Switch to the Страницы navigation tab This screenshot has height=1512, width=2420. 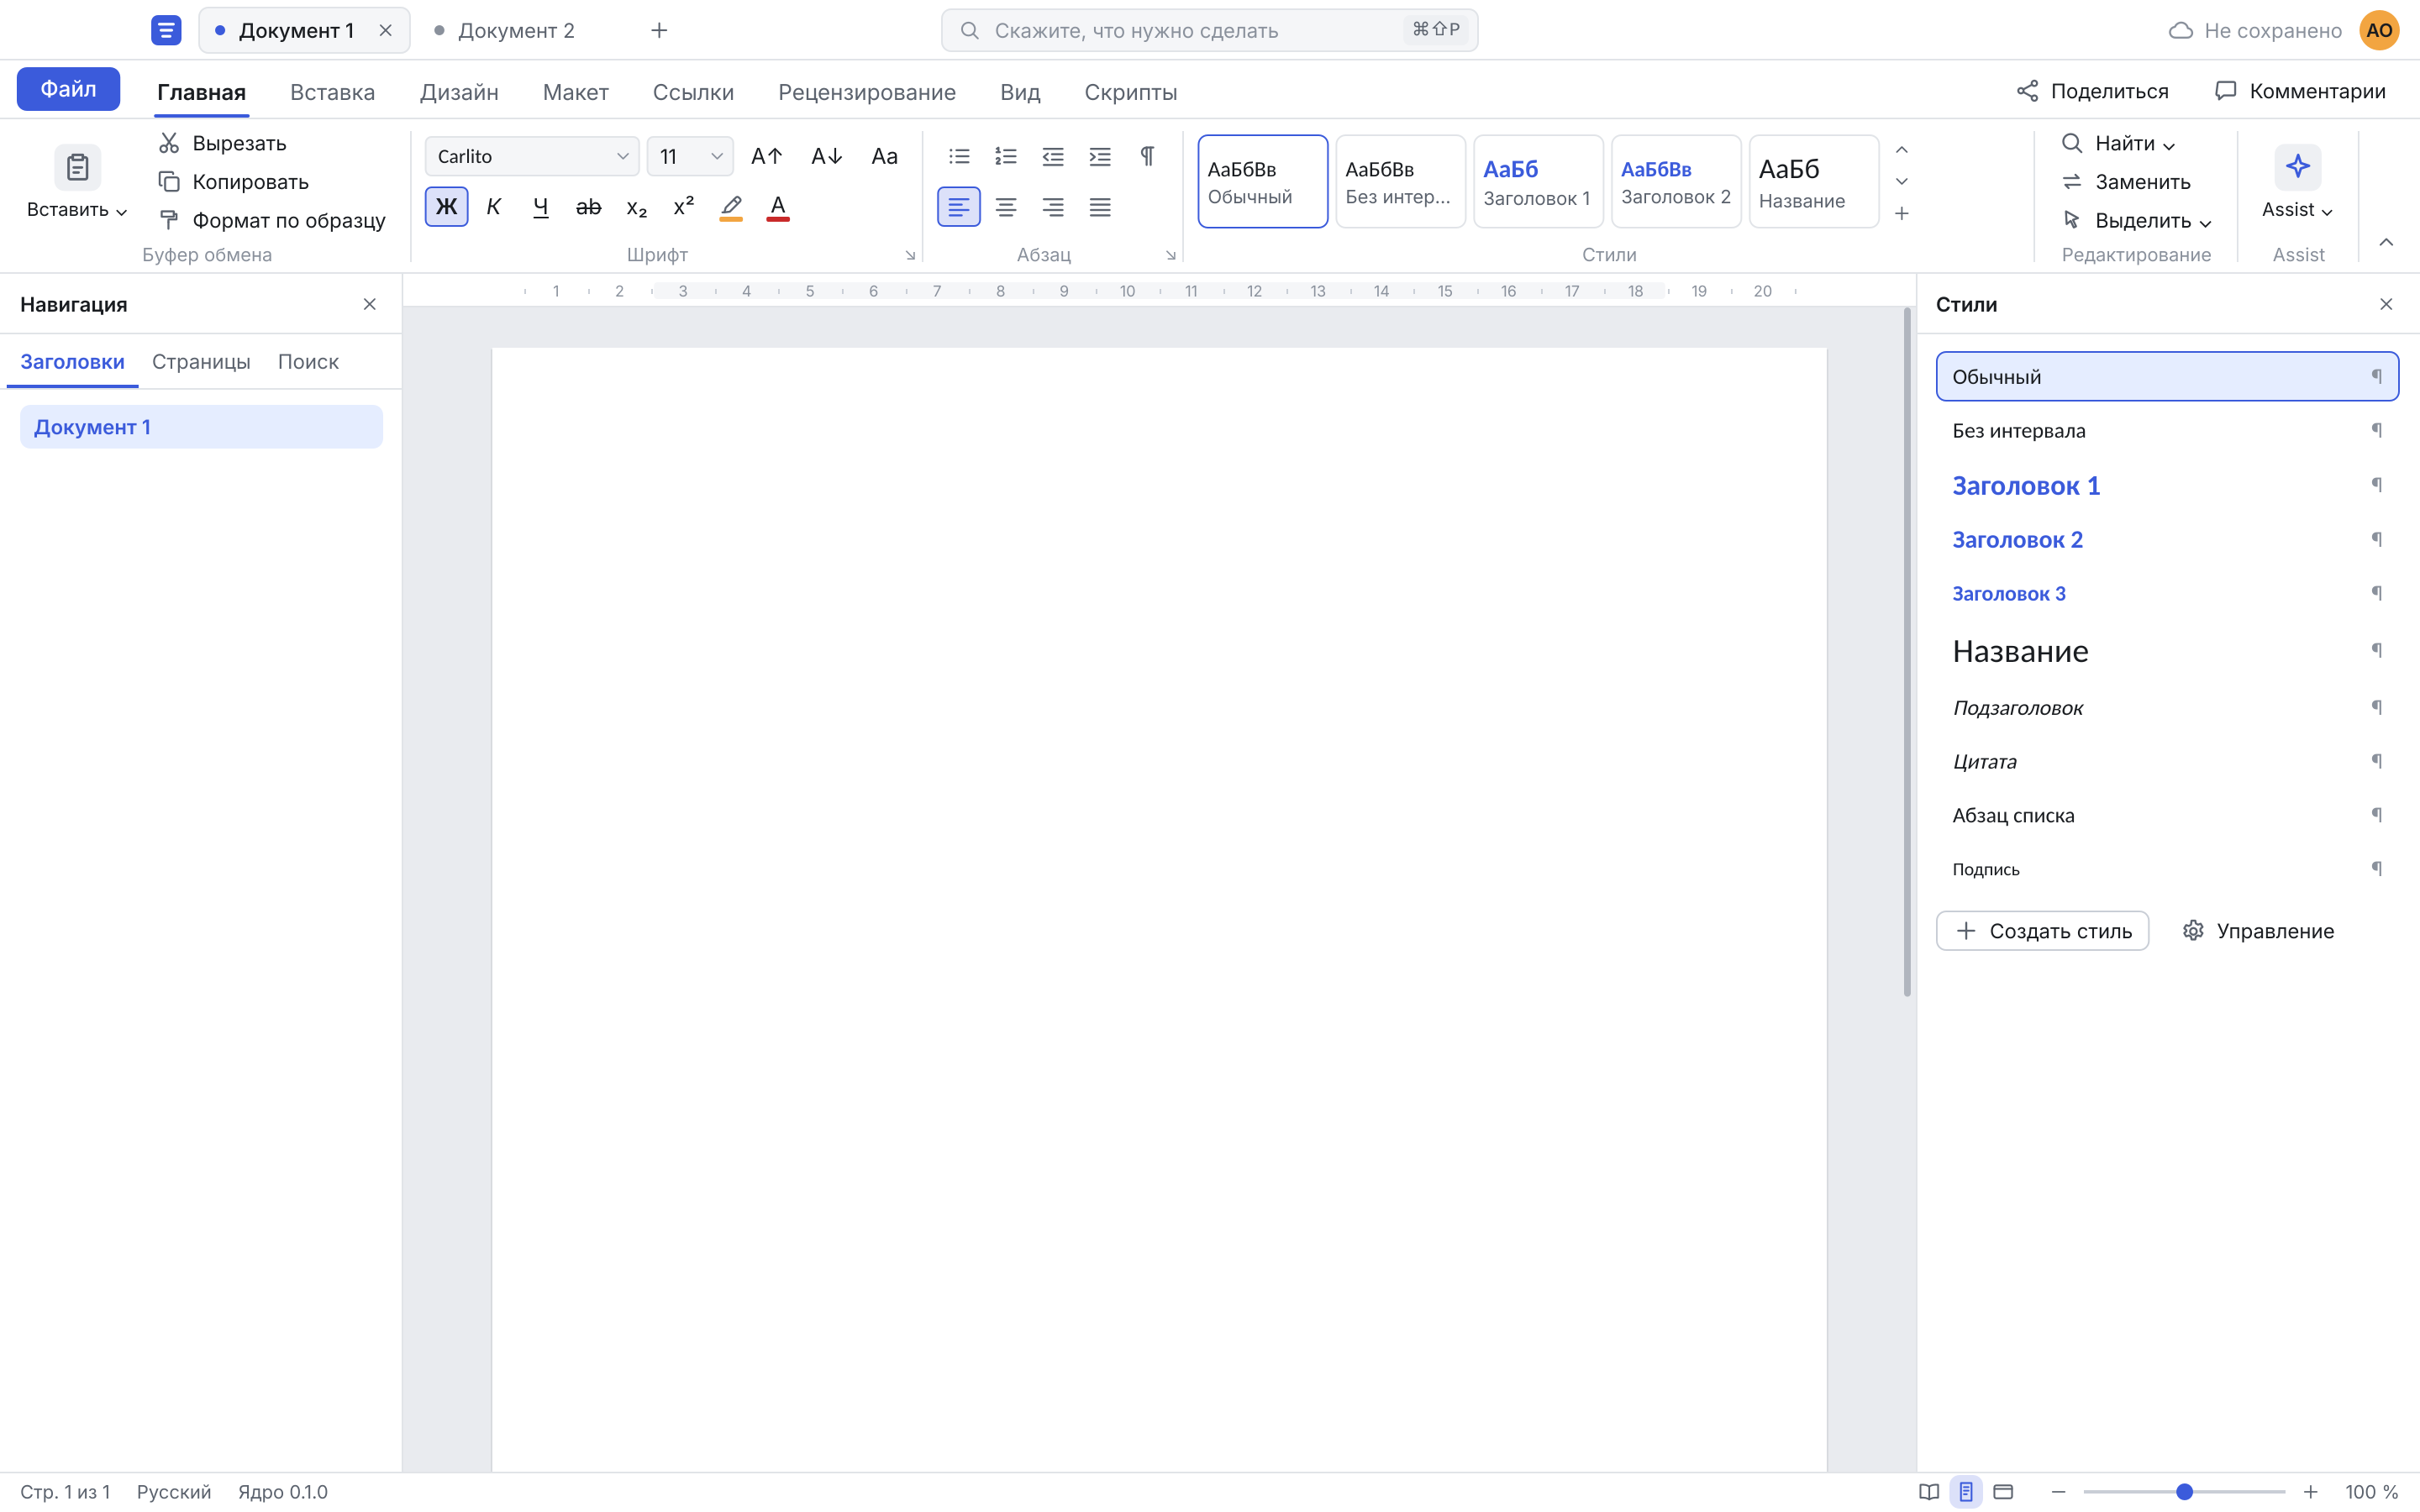[201, 361]
